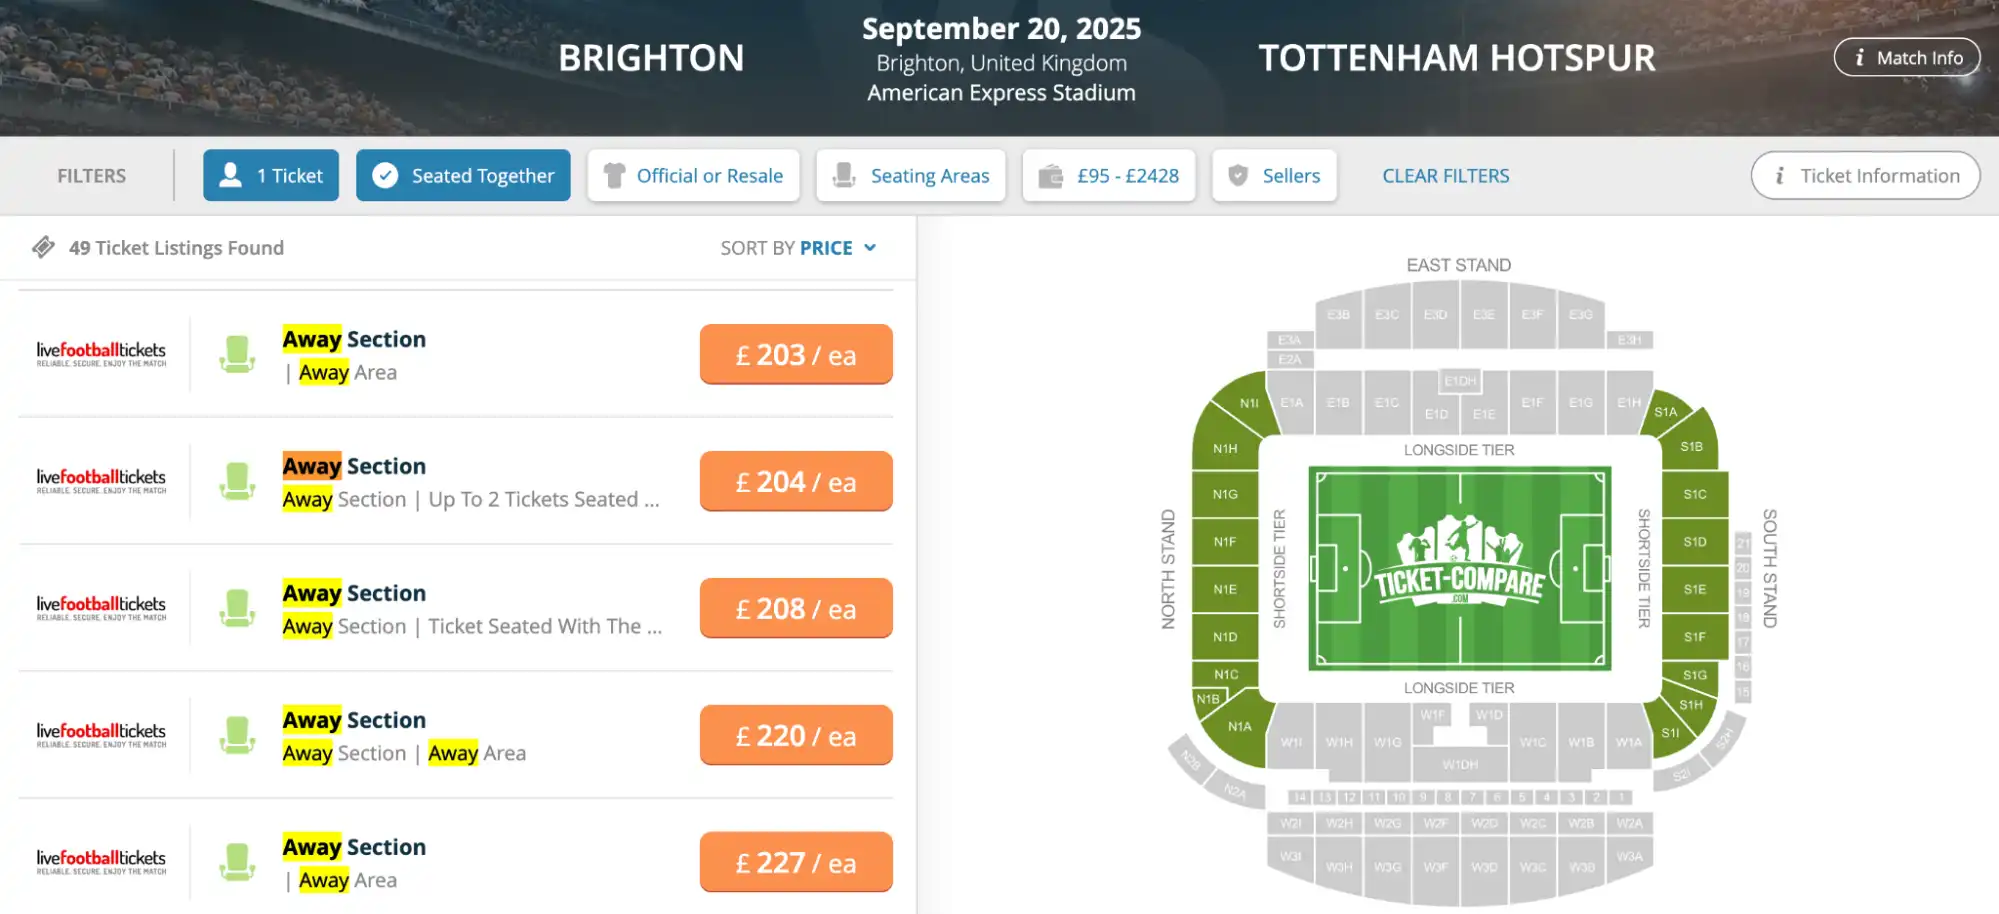This screenshot has width=1999, height=914.
Task: Toggle the 1 Ticket filter
Action: pos(270,175)
